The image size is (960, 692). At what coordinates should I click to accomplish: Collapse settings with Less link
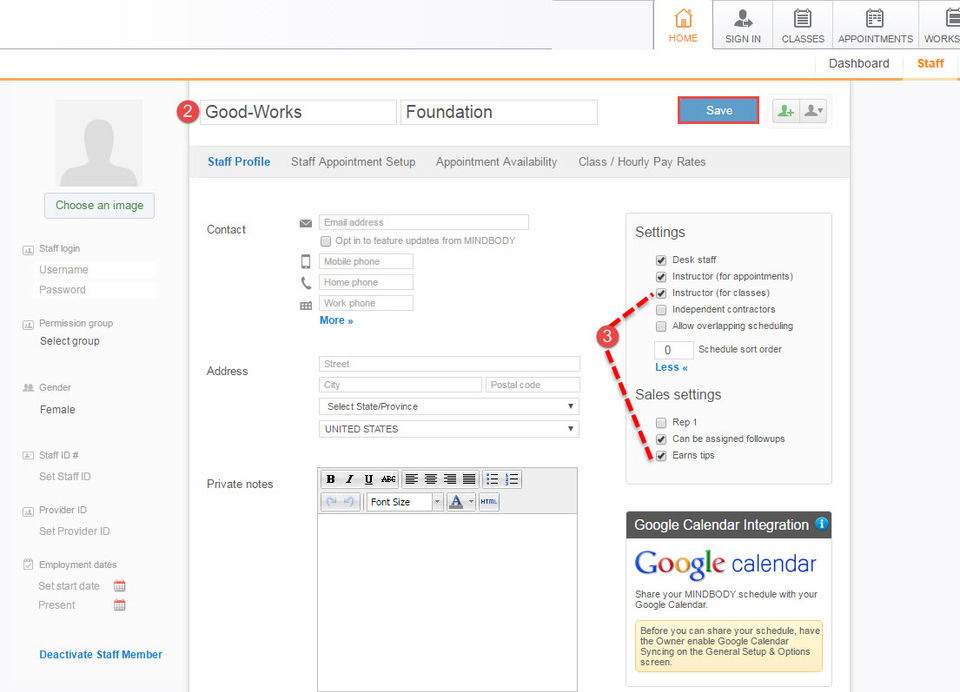pos(671,367)
